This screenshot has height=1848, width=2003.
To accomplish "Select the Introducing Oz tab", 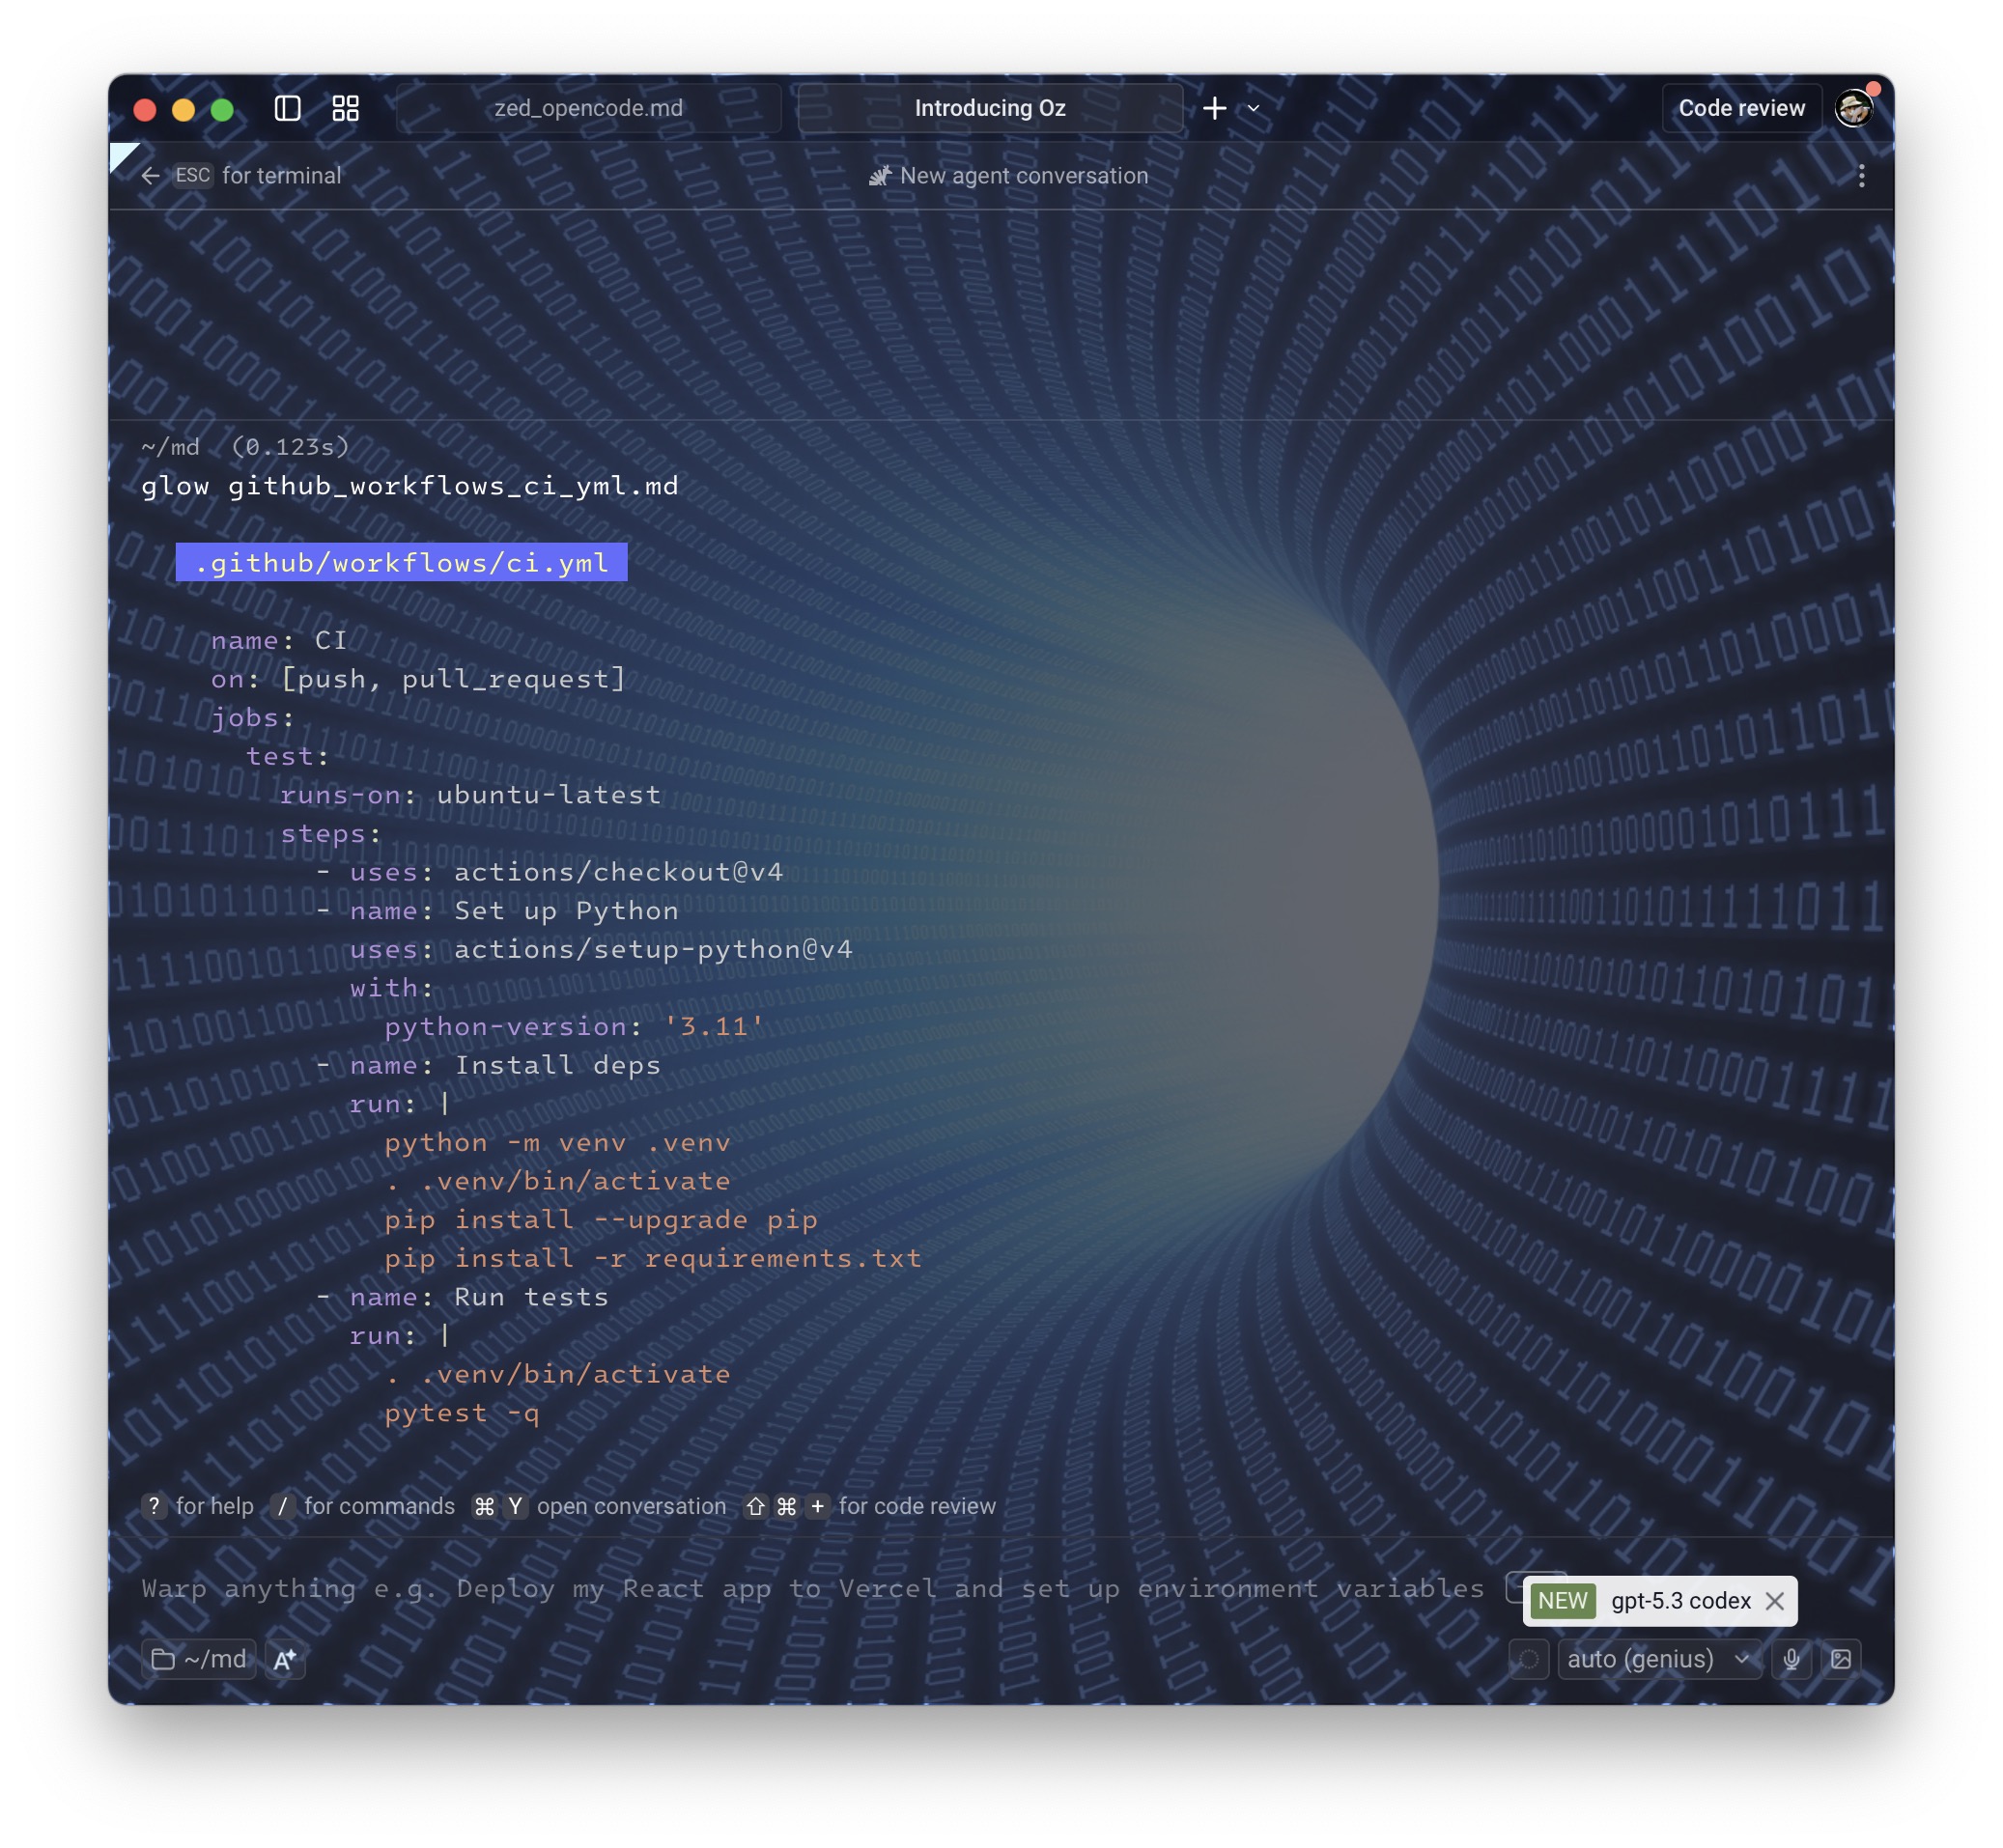I will tap(989, 108).
